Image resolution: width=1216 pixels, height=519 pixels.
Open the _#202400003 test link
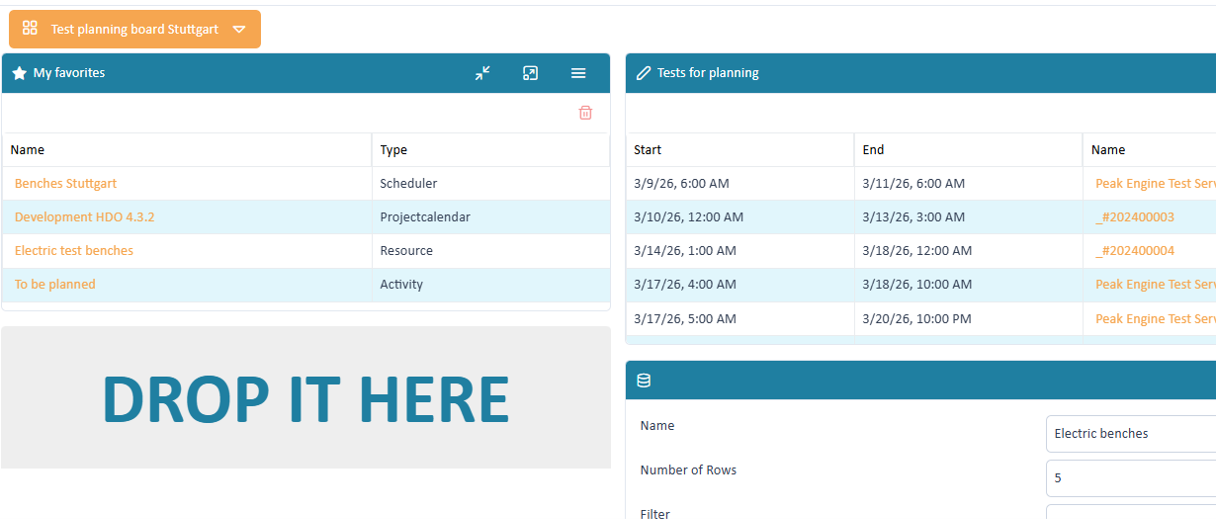[x=1135, y=217]
